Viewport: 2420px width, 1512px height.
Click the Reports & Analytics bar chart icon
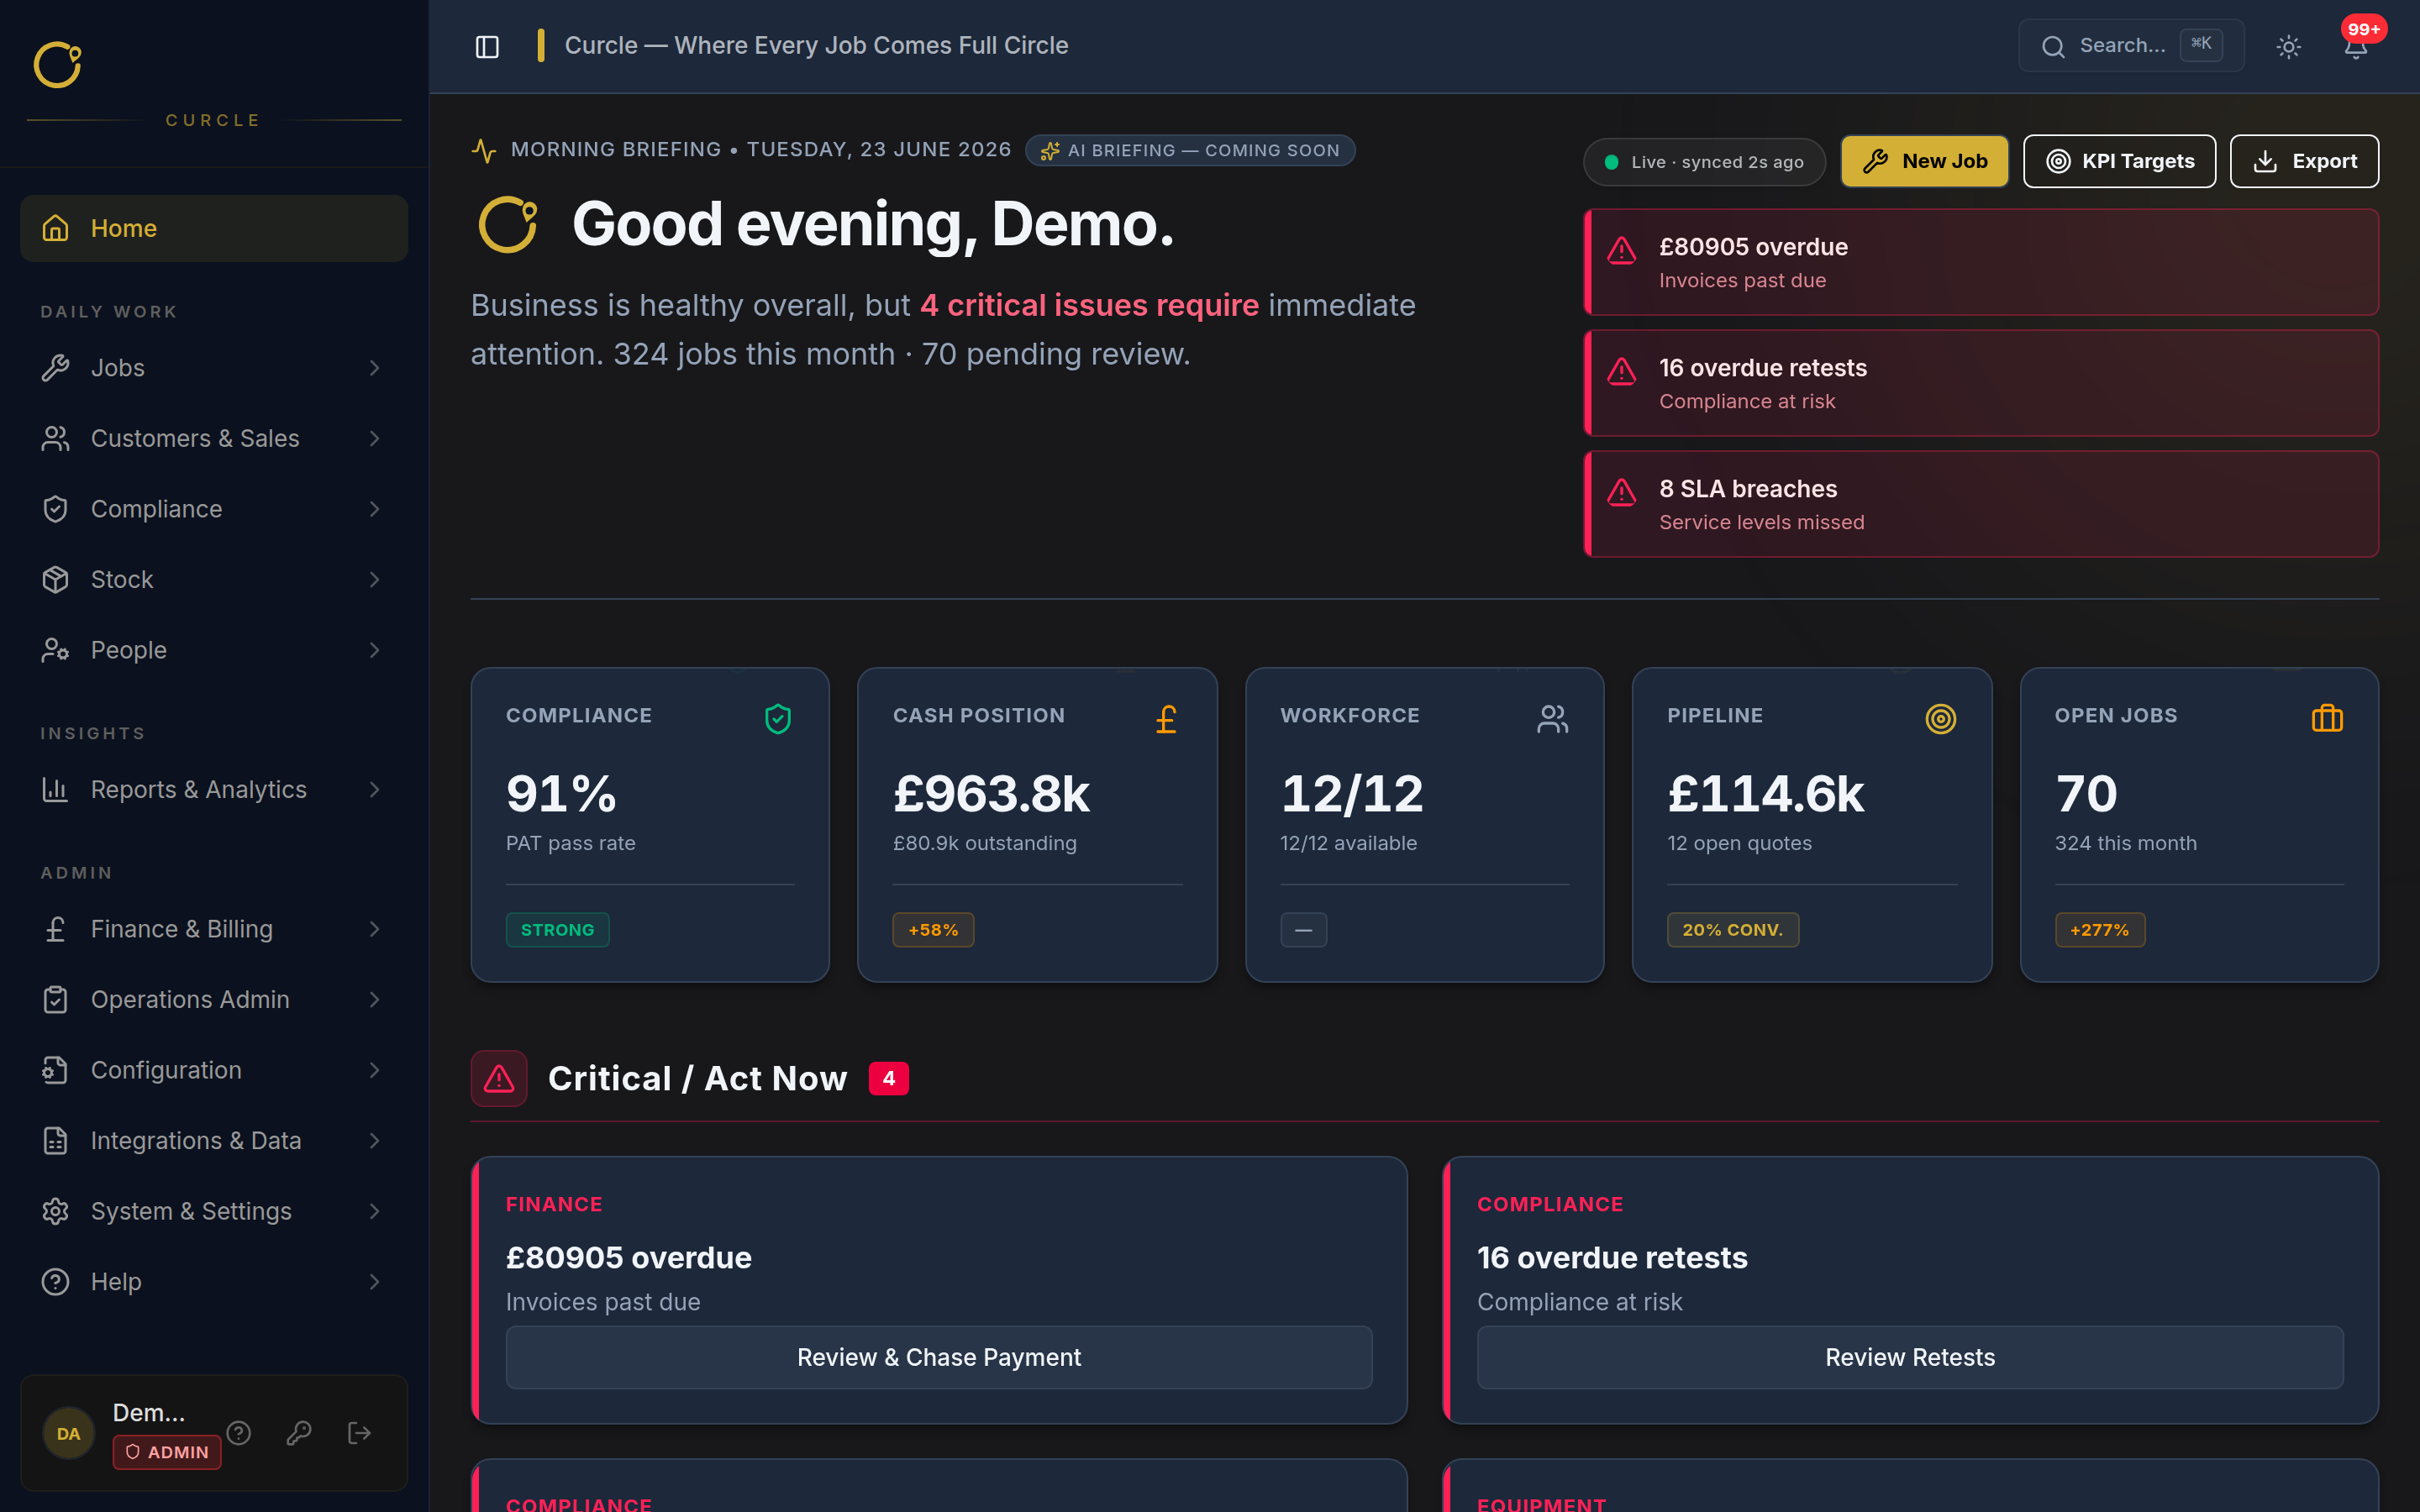click(55, 790)
